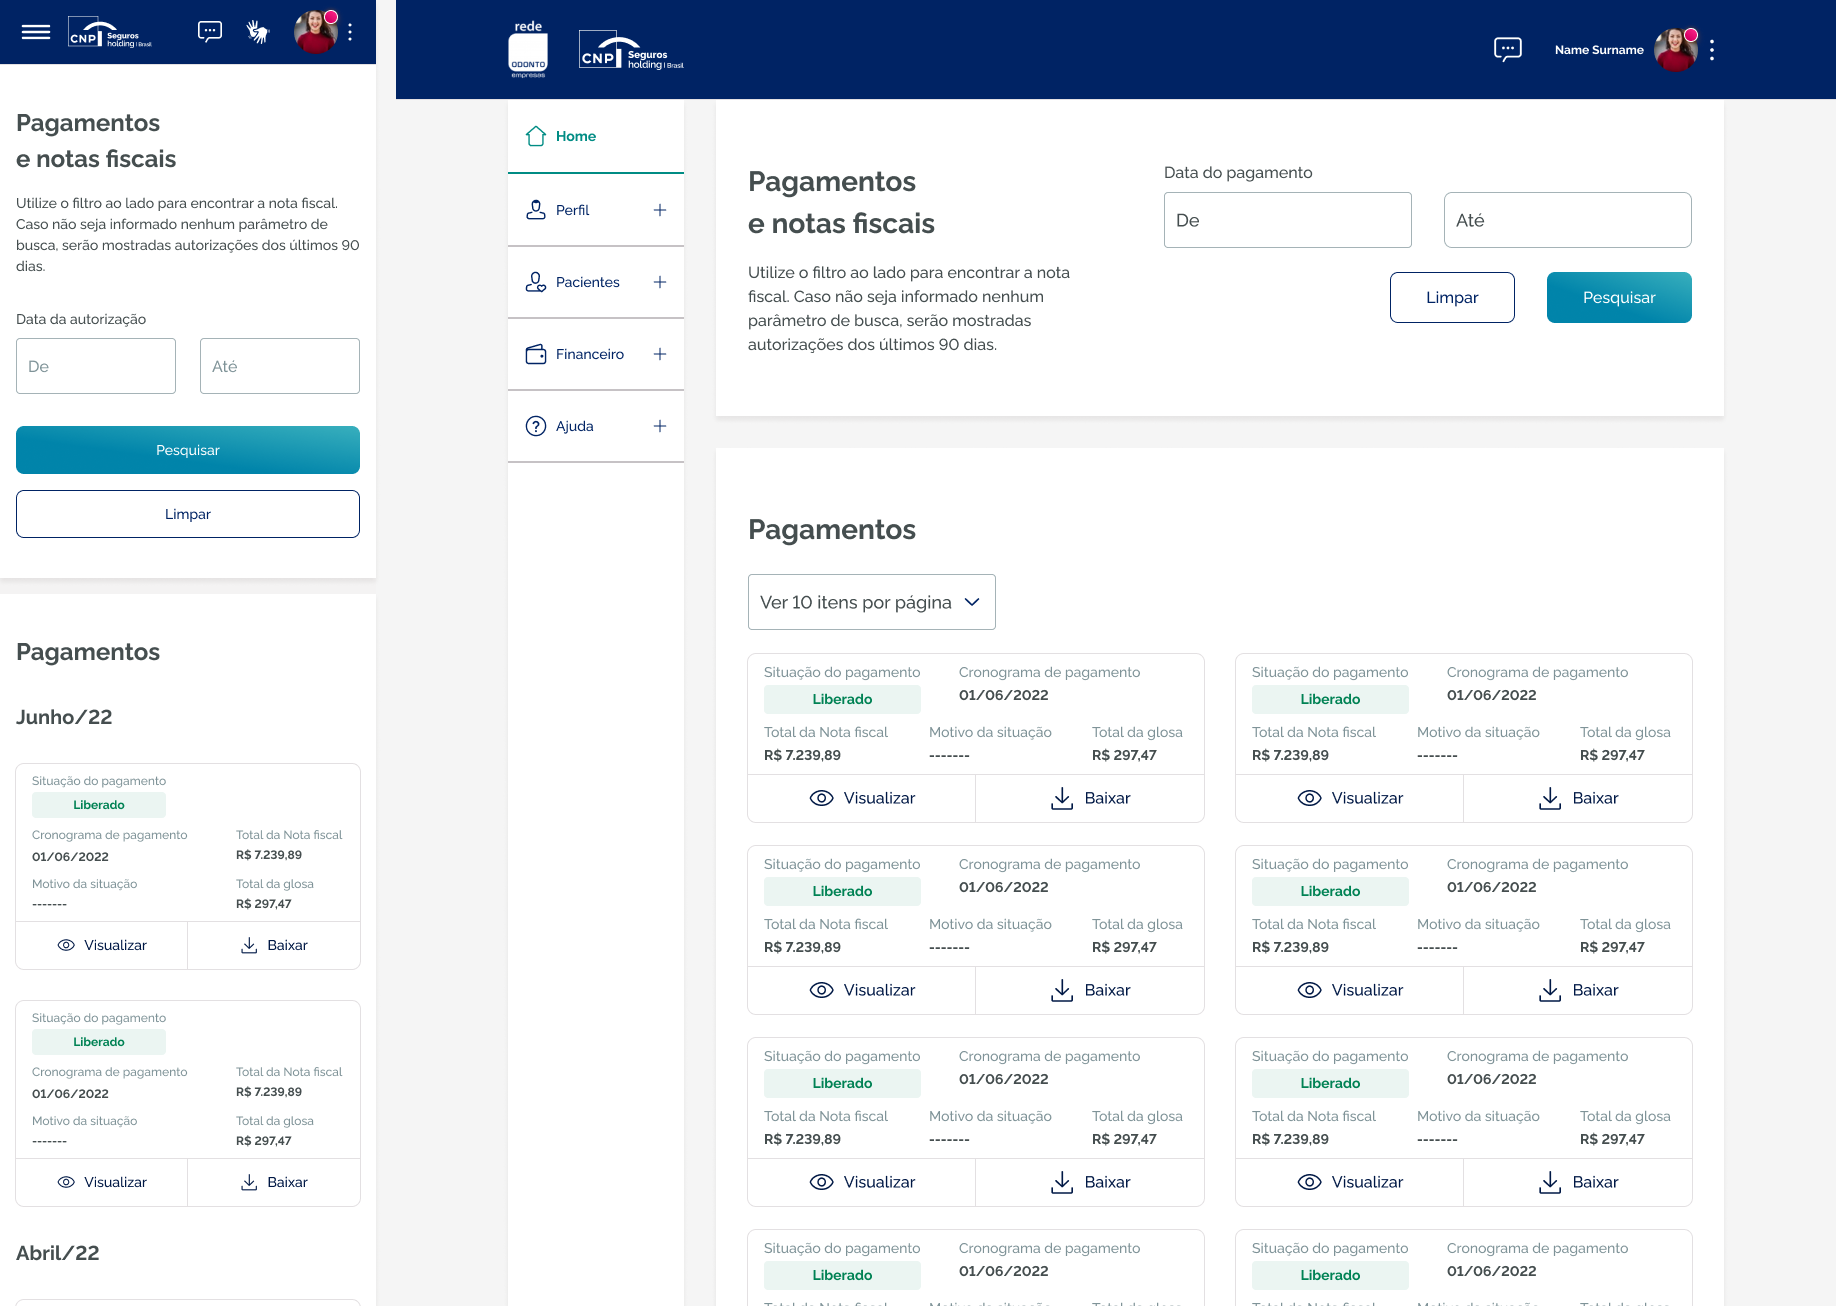This screenshot has height=1306, width=1836.
Task: Click the desktop Limpar button
Action: [1452, 298]
